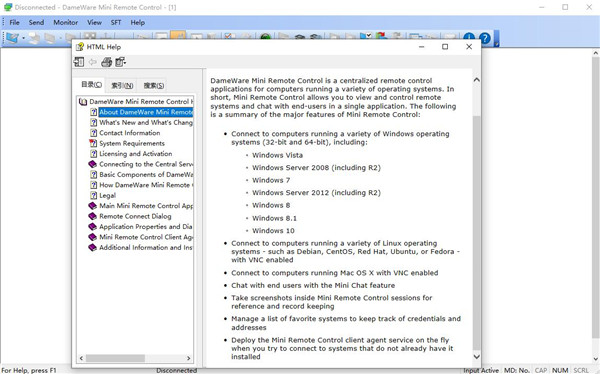The image size is (600, 374).
Task: Open What's New and What's Changed topic
Action: pyautogui.click(x=146, y=122)
